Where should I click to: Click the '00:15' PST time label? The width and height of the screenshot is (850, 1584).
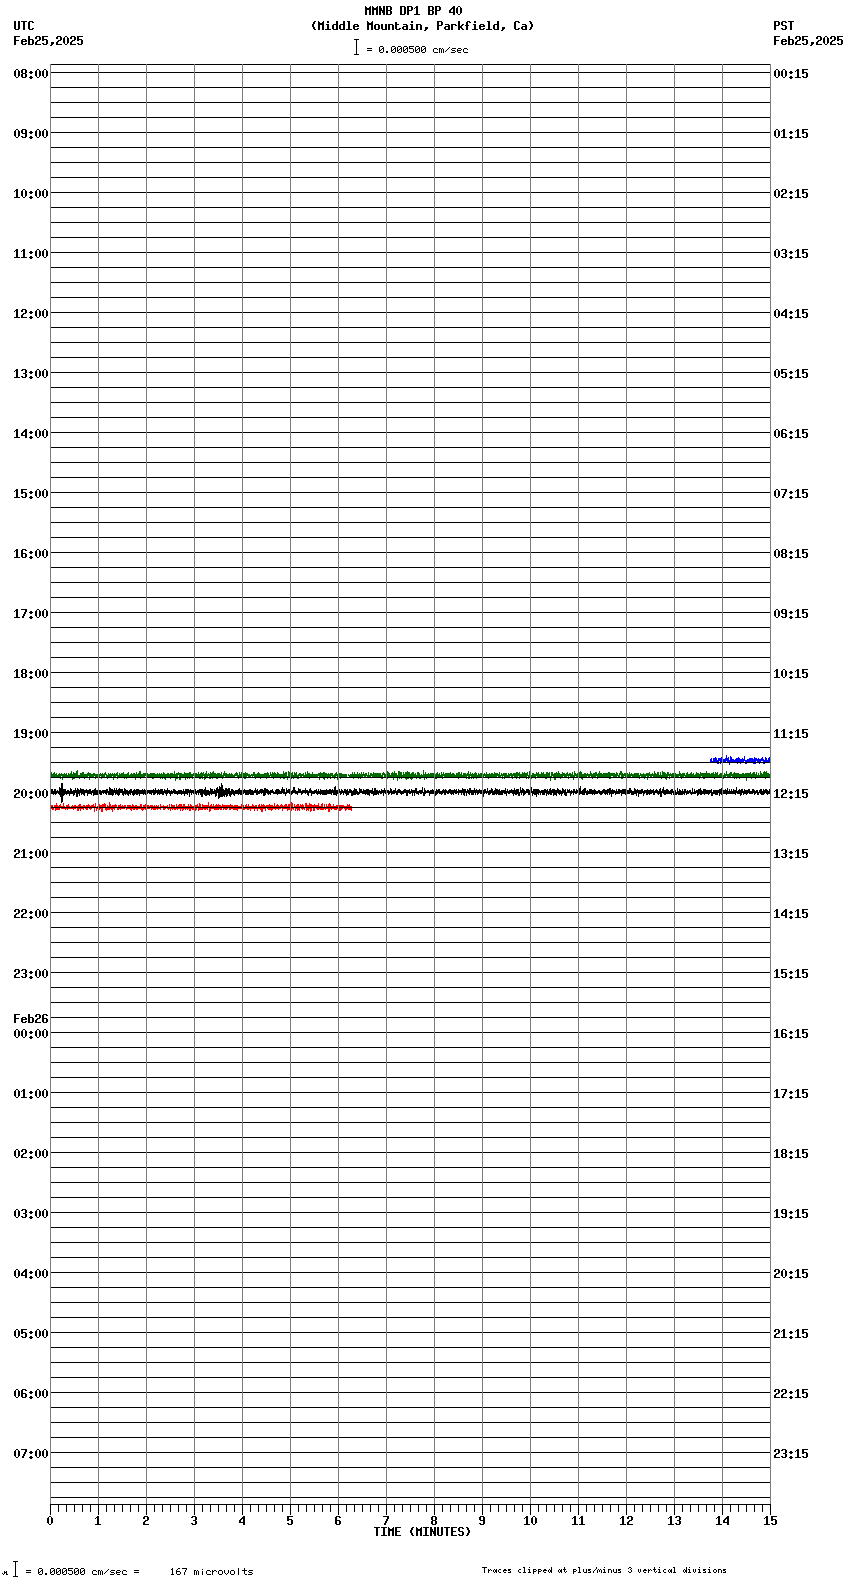[791, 74]
